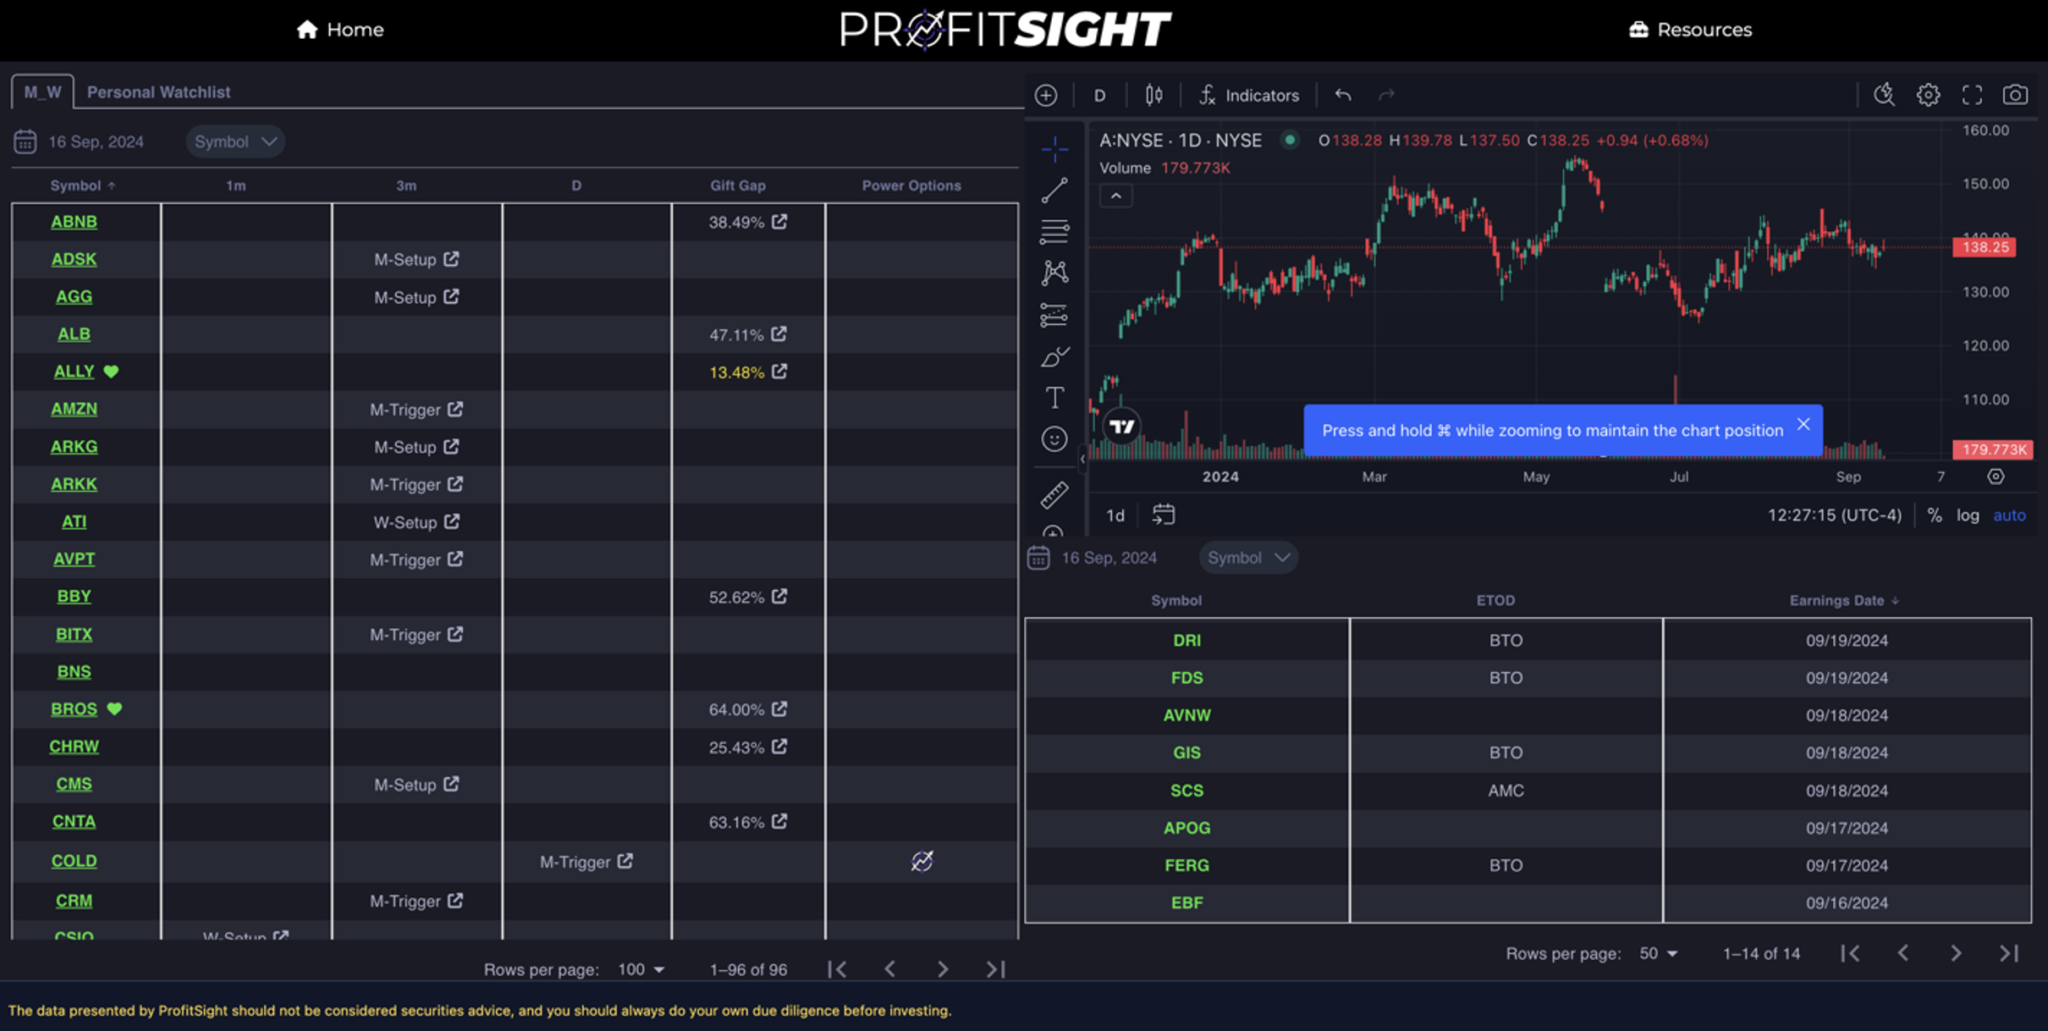Open the AMZN ticker link
The image size is (2048, 1031).
pos(74,409)
